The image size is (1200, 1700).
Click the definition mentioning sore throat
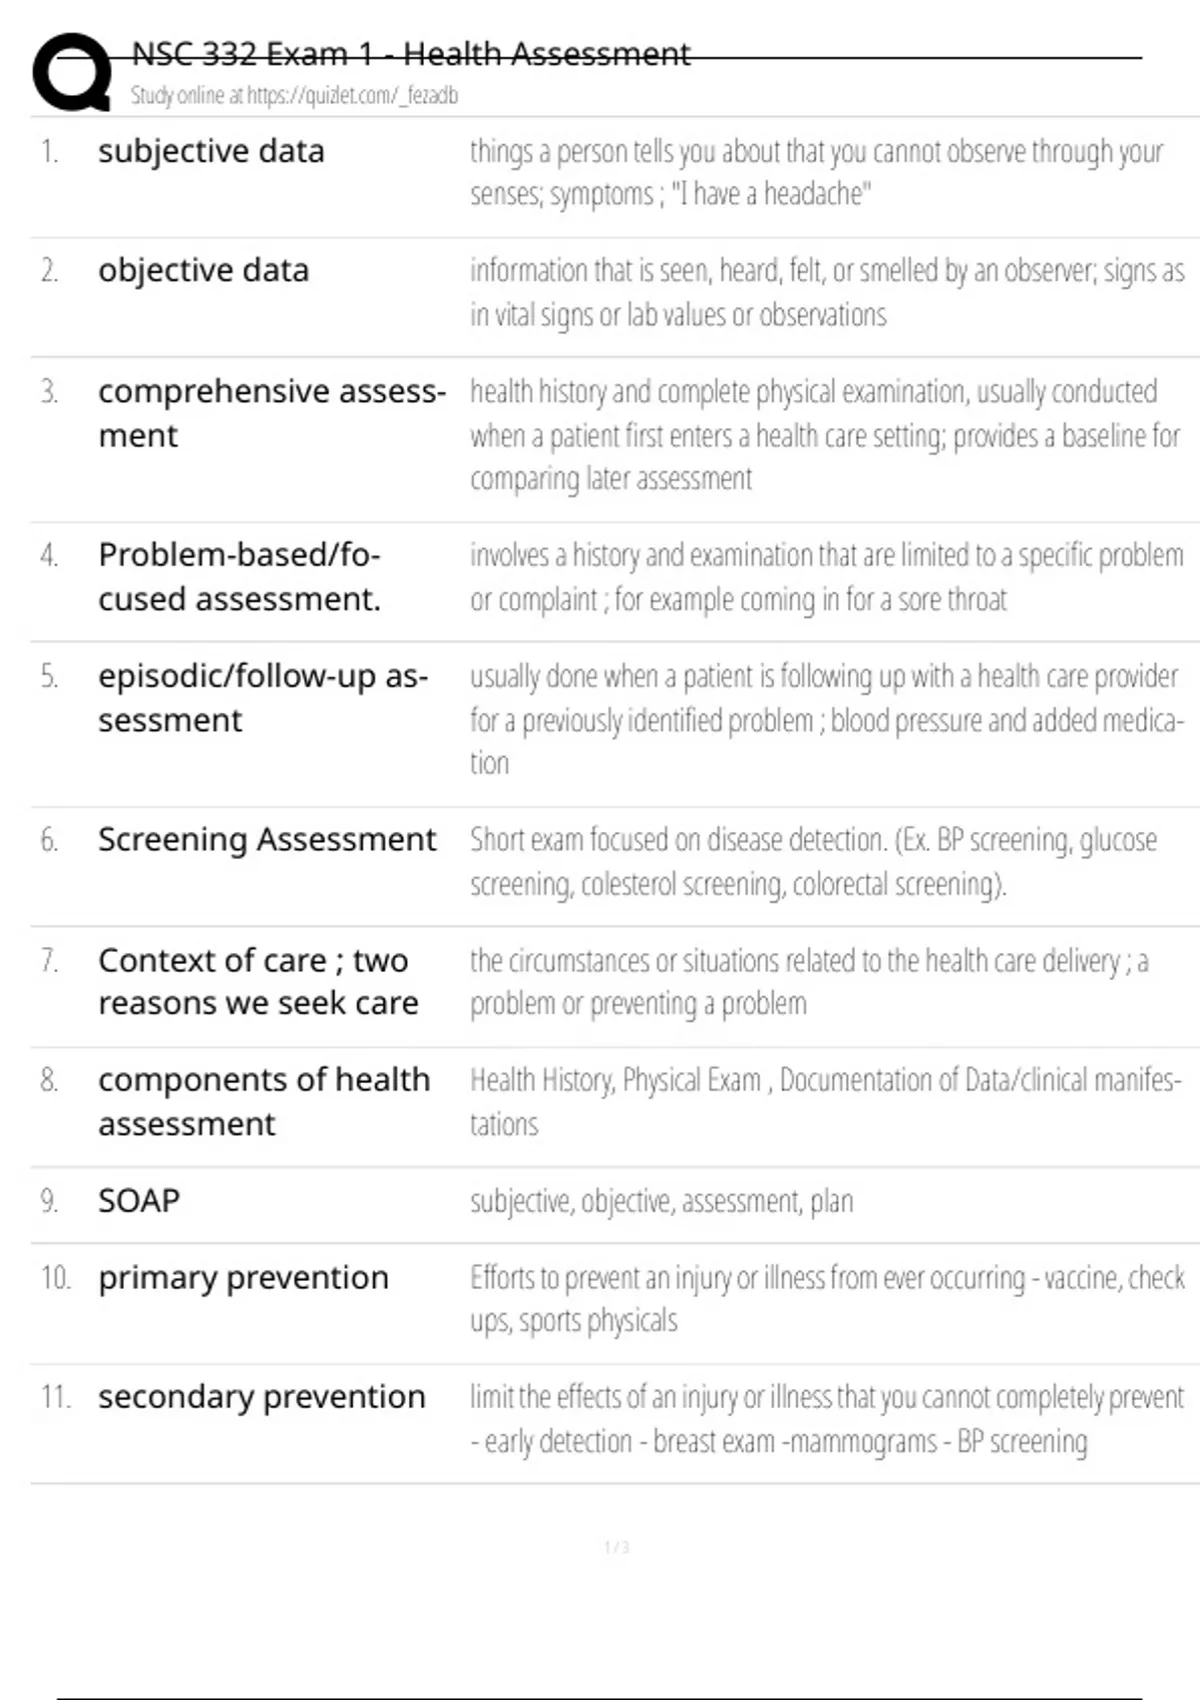pos(826,577)
